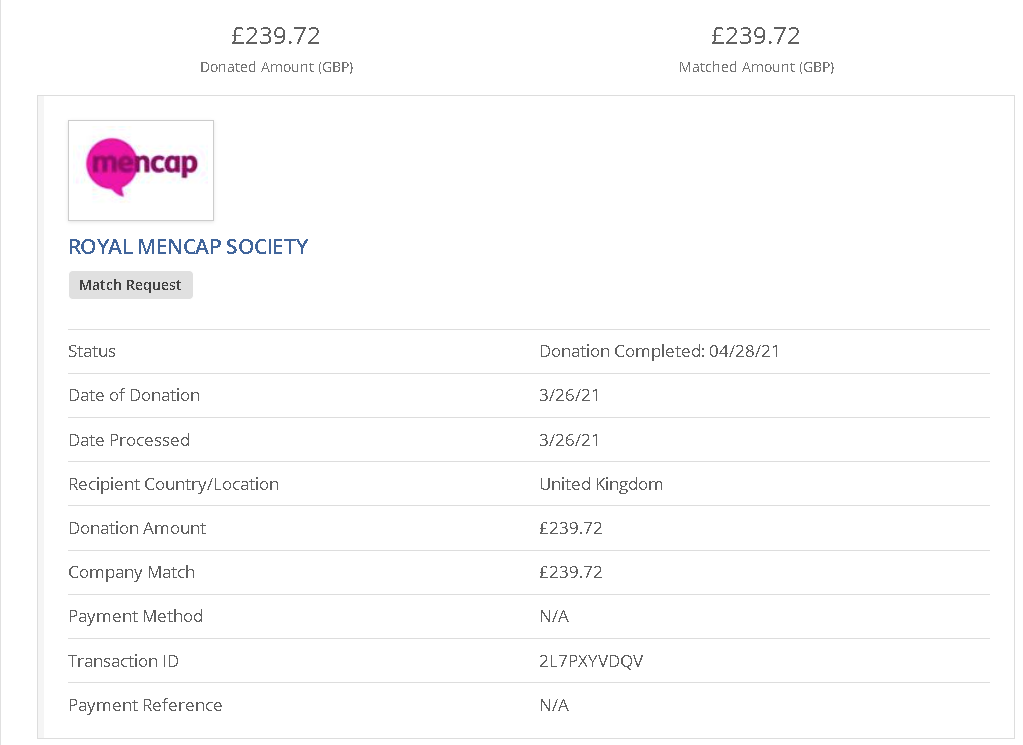This screenshot has width=1023, height=745.
Task: Select the Company Match row's £239.72 value
Action: pyautogui.click(x=571, y=572)
